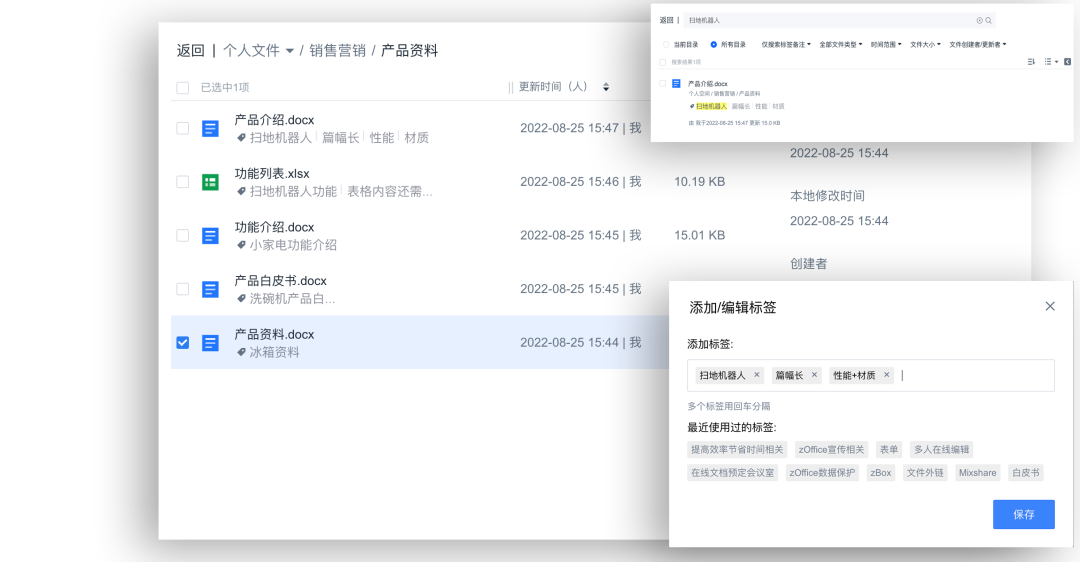This screenshot has width=1080, height=562.
Task: Add recent tag zBox
Action: pyautogui.click(x=881, y=473)
